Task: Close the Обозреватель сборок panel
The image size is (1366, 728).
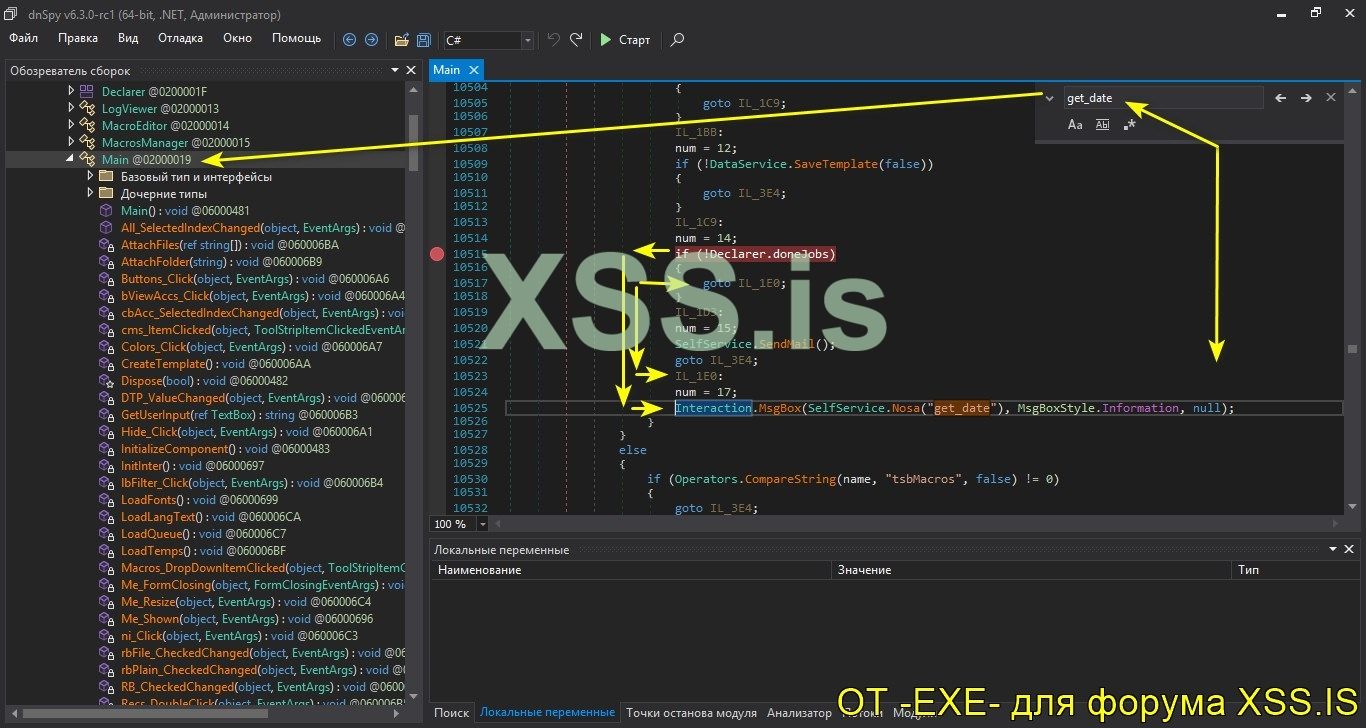Action: 410,71
